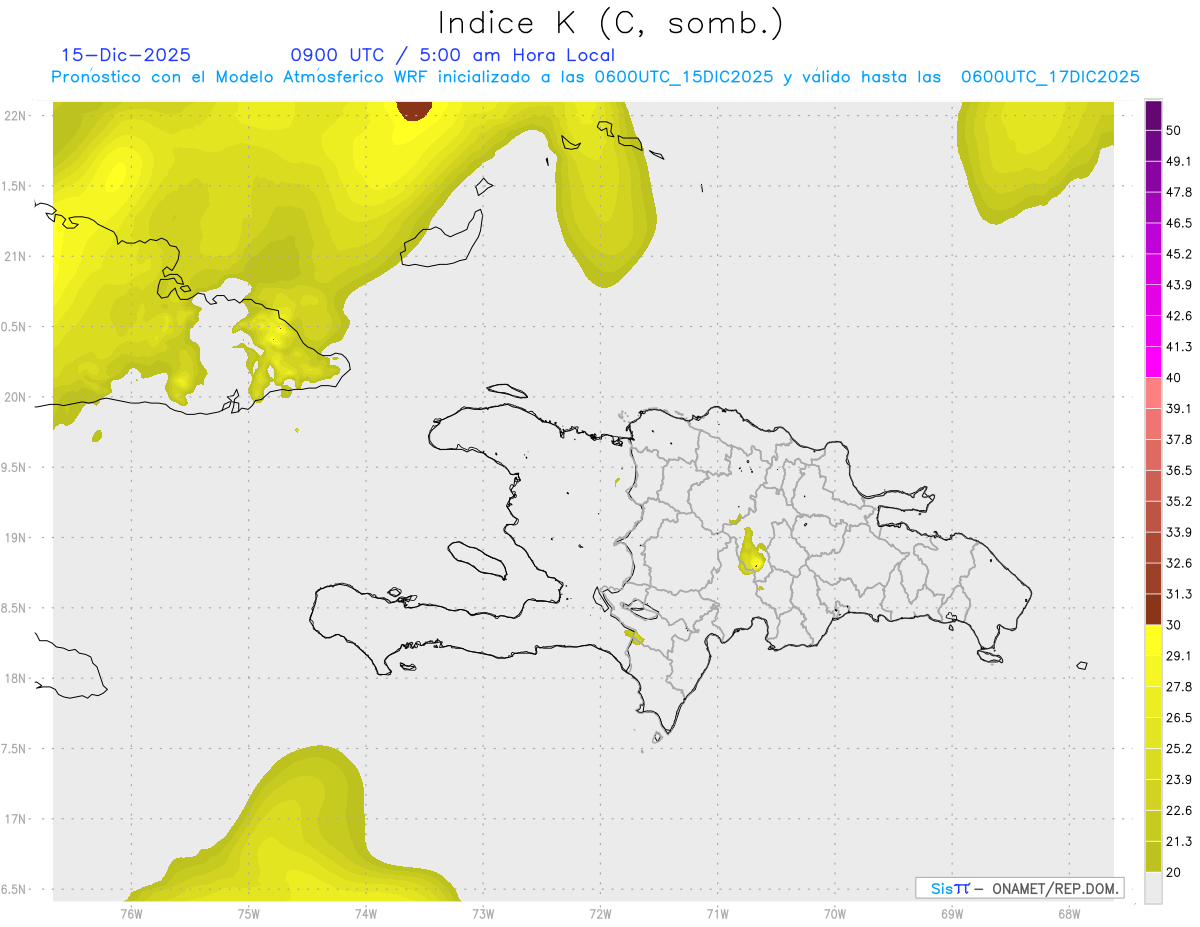
Task: Click the colorbar value '20'
Action: pyautogui.click(x=1174, y=873)
